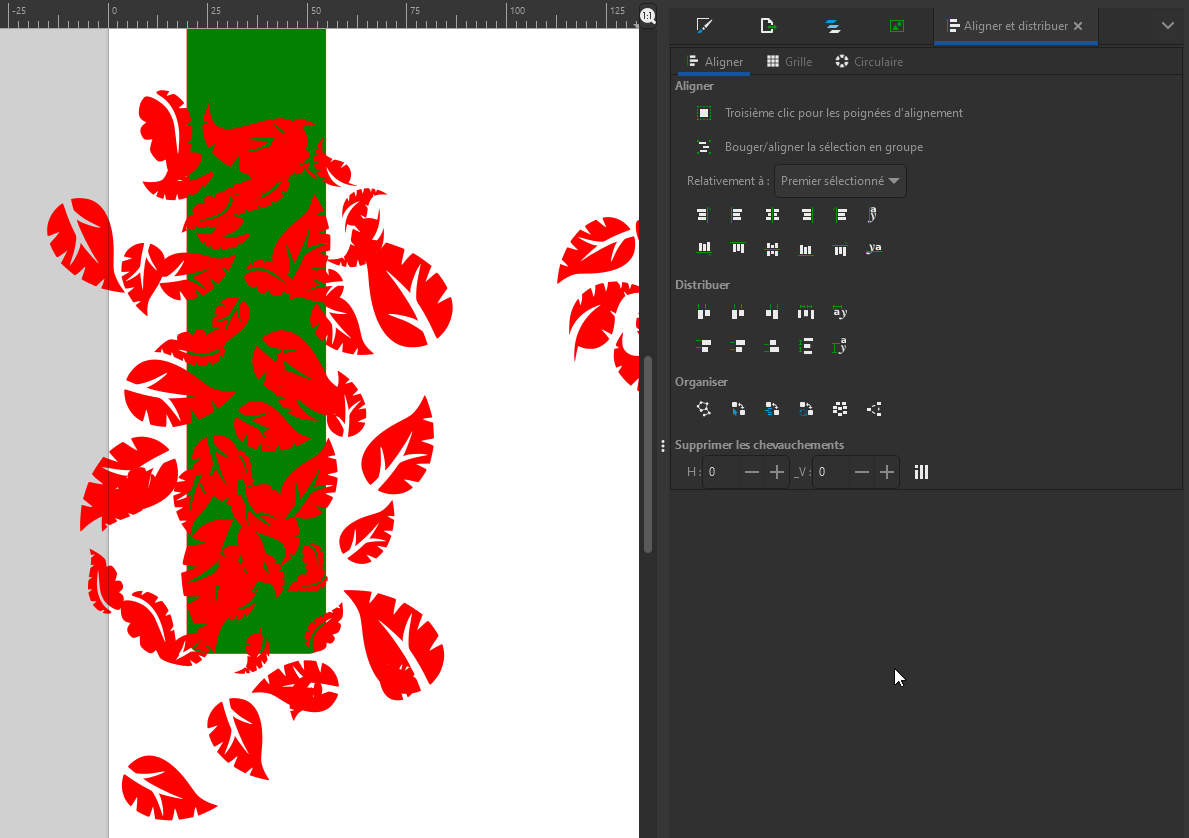Distribute objects with equal horizontal gaps
This screenshot has height=838, width=1189.
805,313
